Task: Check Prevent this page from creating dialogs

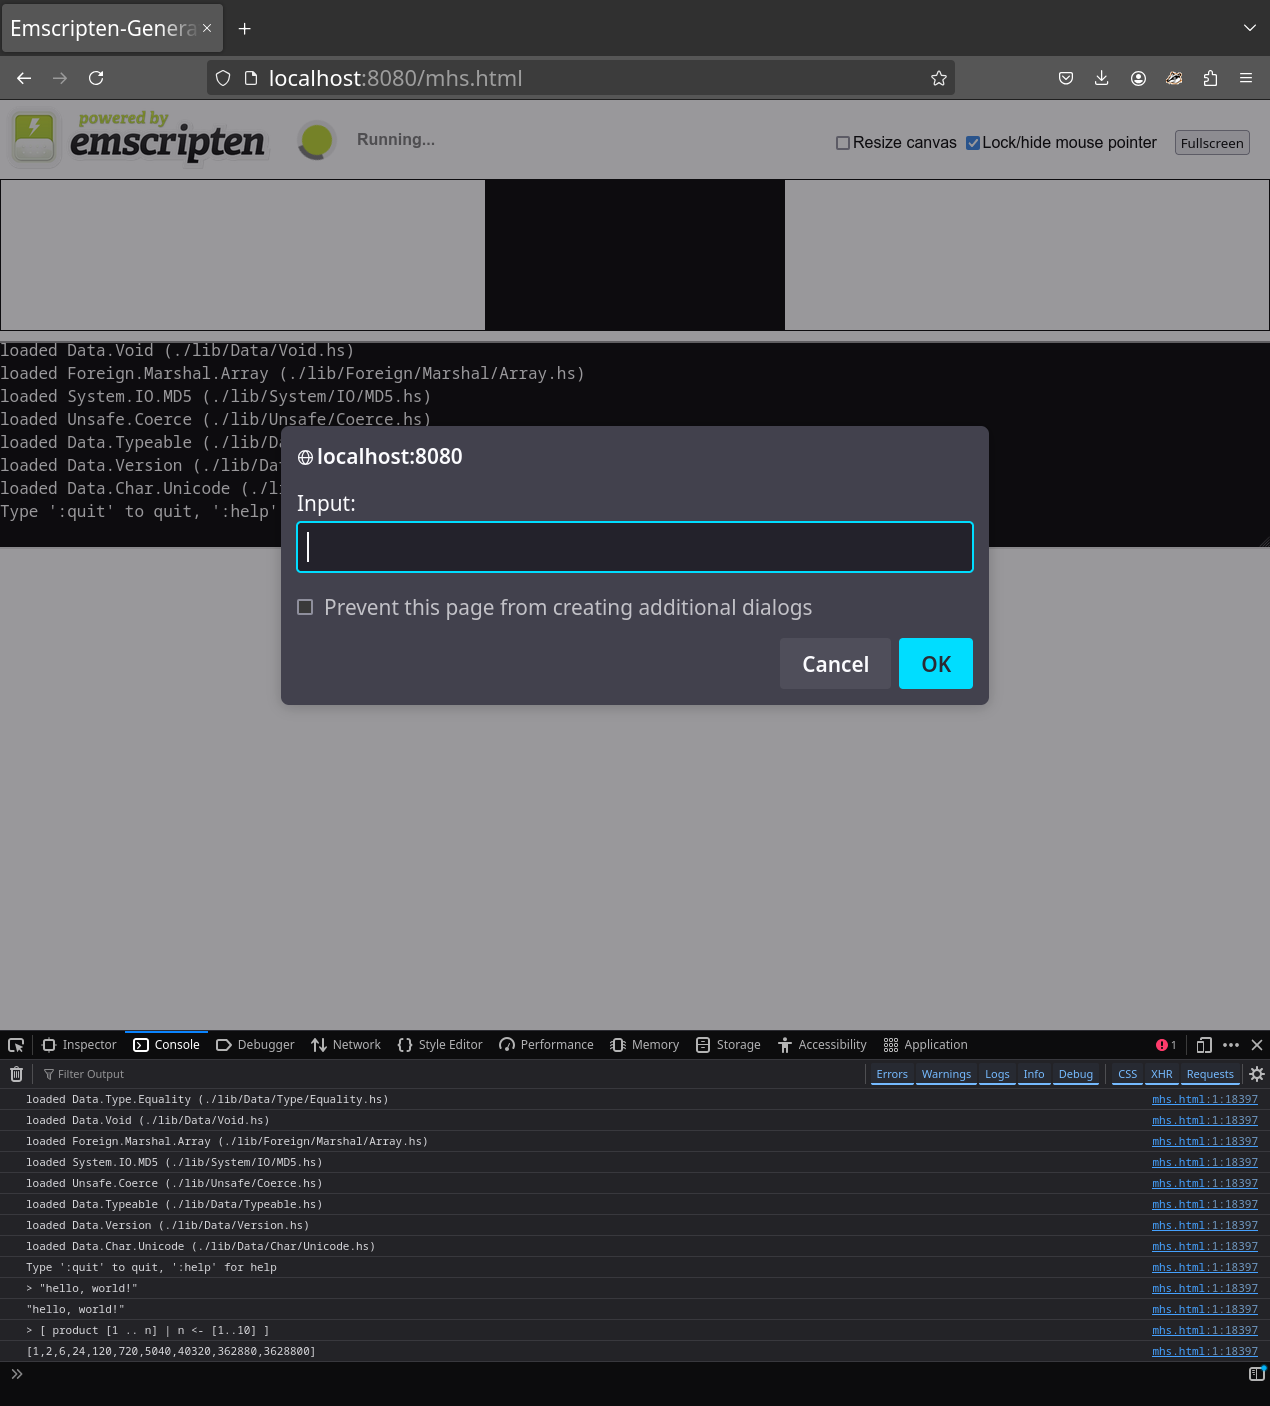Action: [305, 607]
